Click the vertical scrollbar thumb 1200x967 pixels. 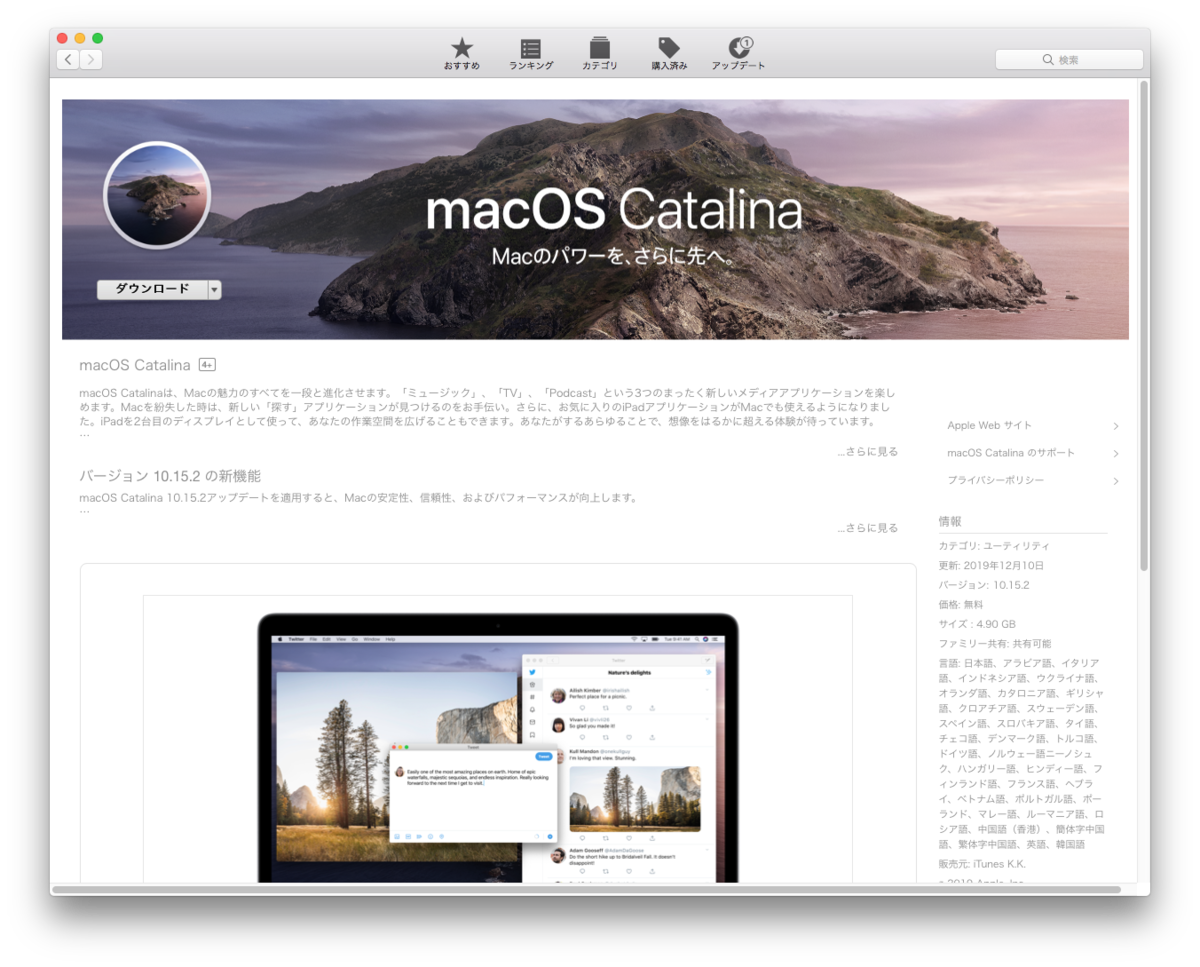click(x=1143, y=325)
